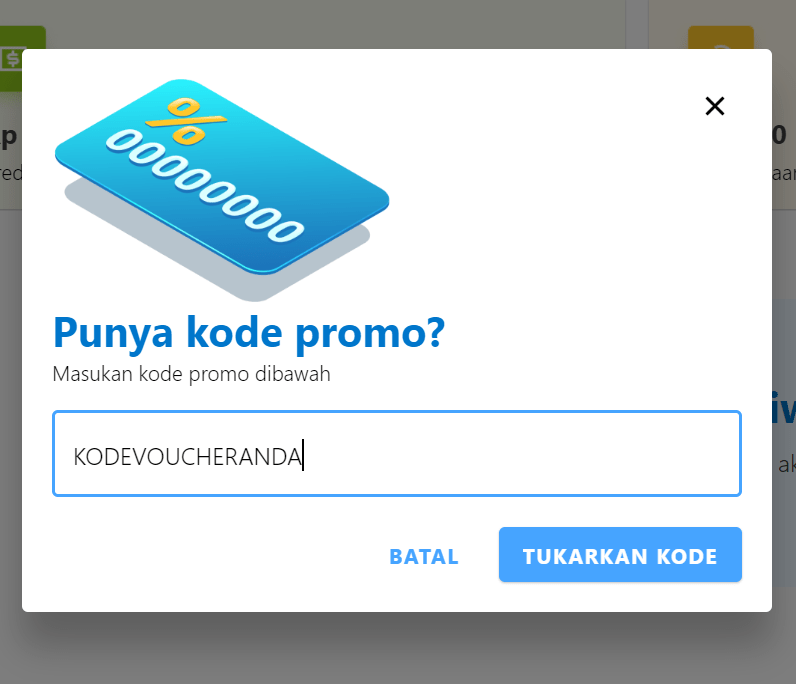Focus the promo code input field
Image resolution: width=796 pixels, height=684 pixels.
point(396,453)
